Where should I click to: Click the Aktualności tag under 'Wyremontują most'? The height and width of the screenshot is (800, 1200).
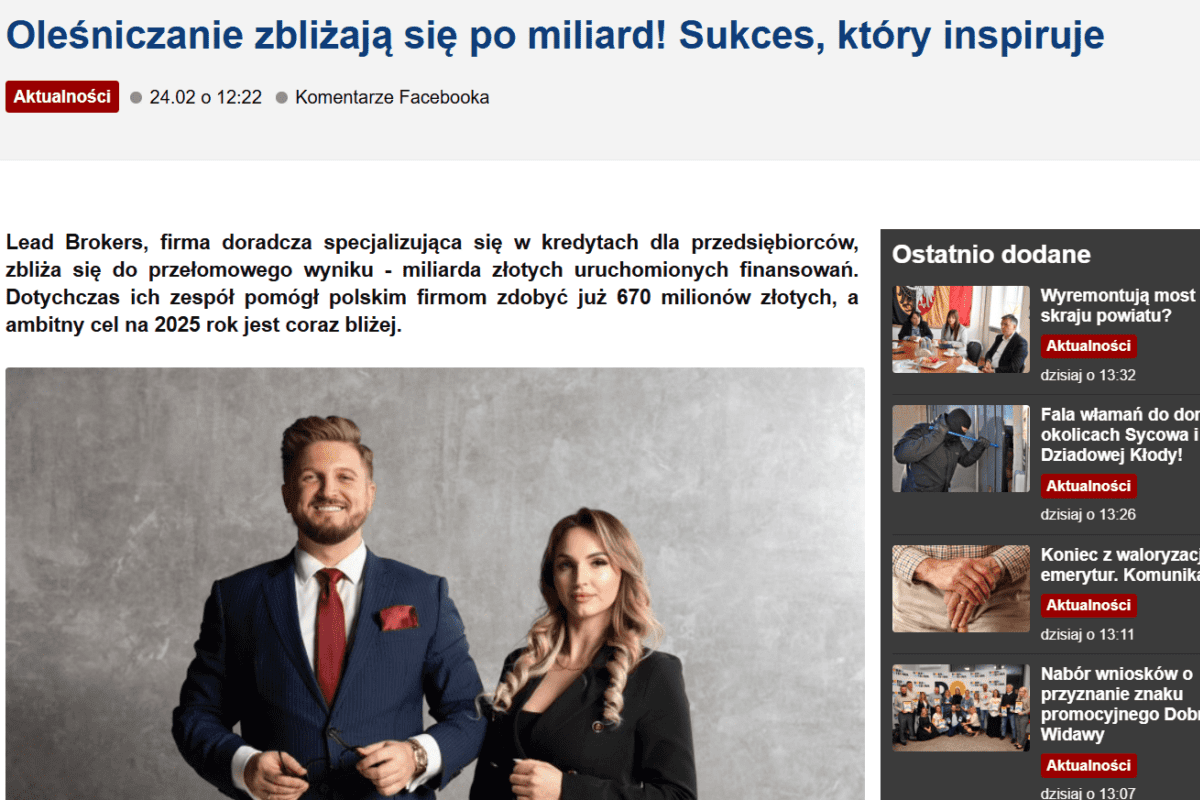(1089, 346)
